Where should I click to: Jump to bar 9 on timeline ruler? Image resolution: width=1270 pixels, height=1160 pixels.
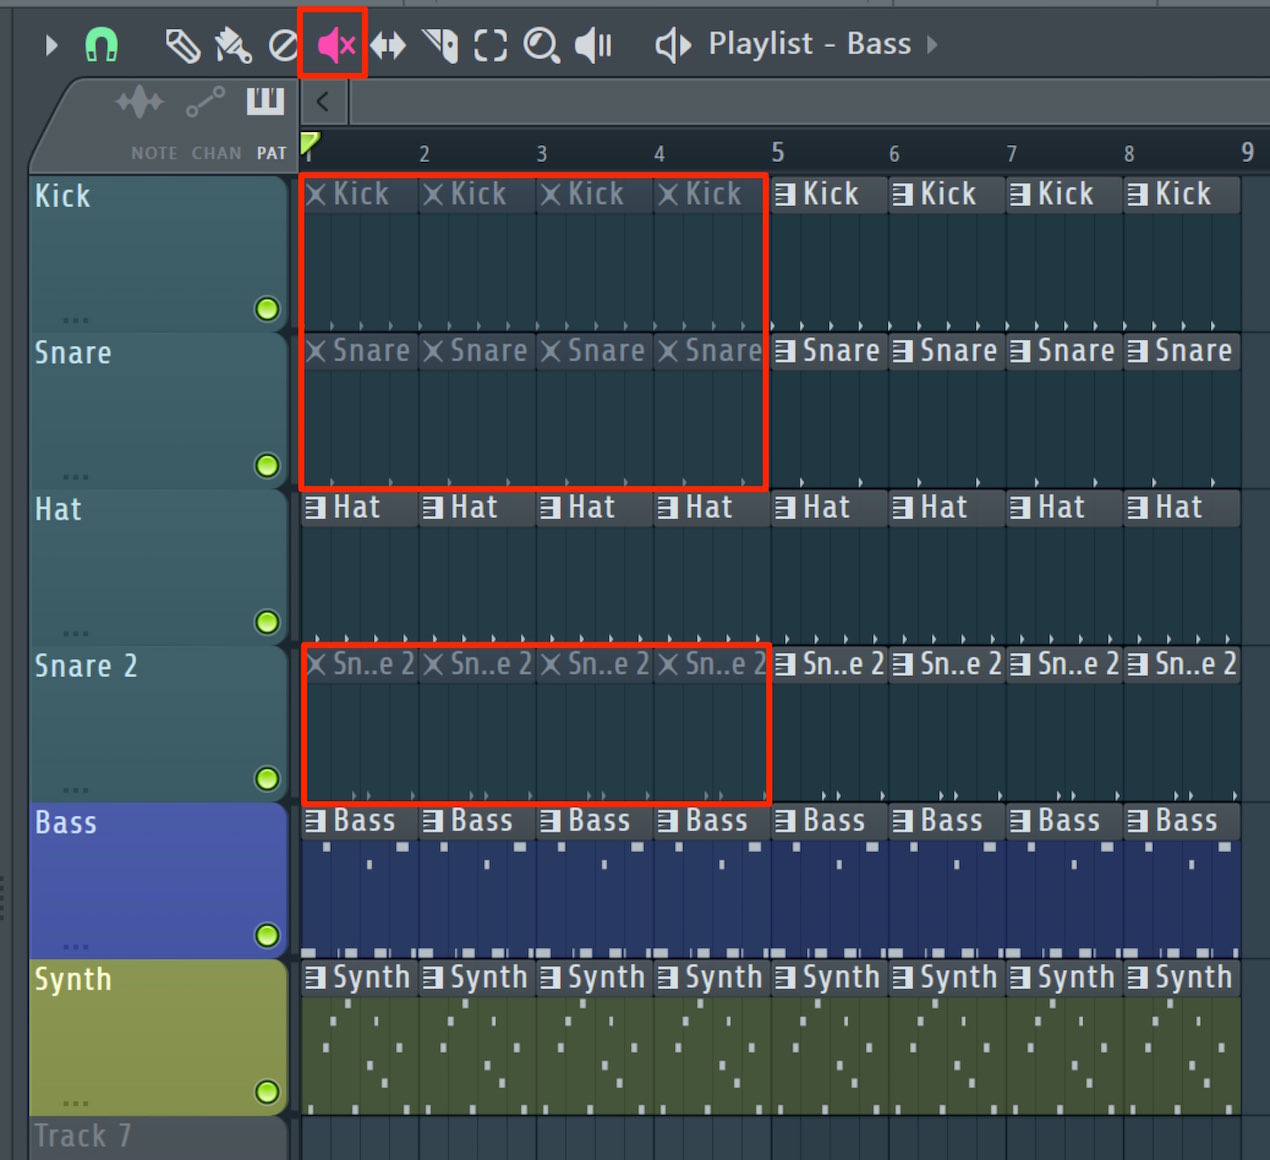[1247, 152]
